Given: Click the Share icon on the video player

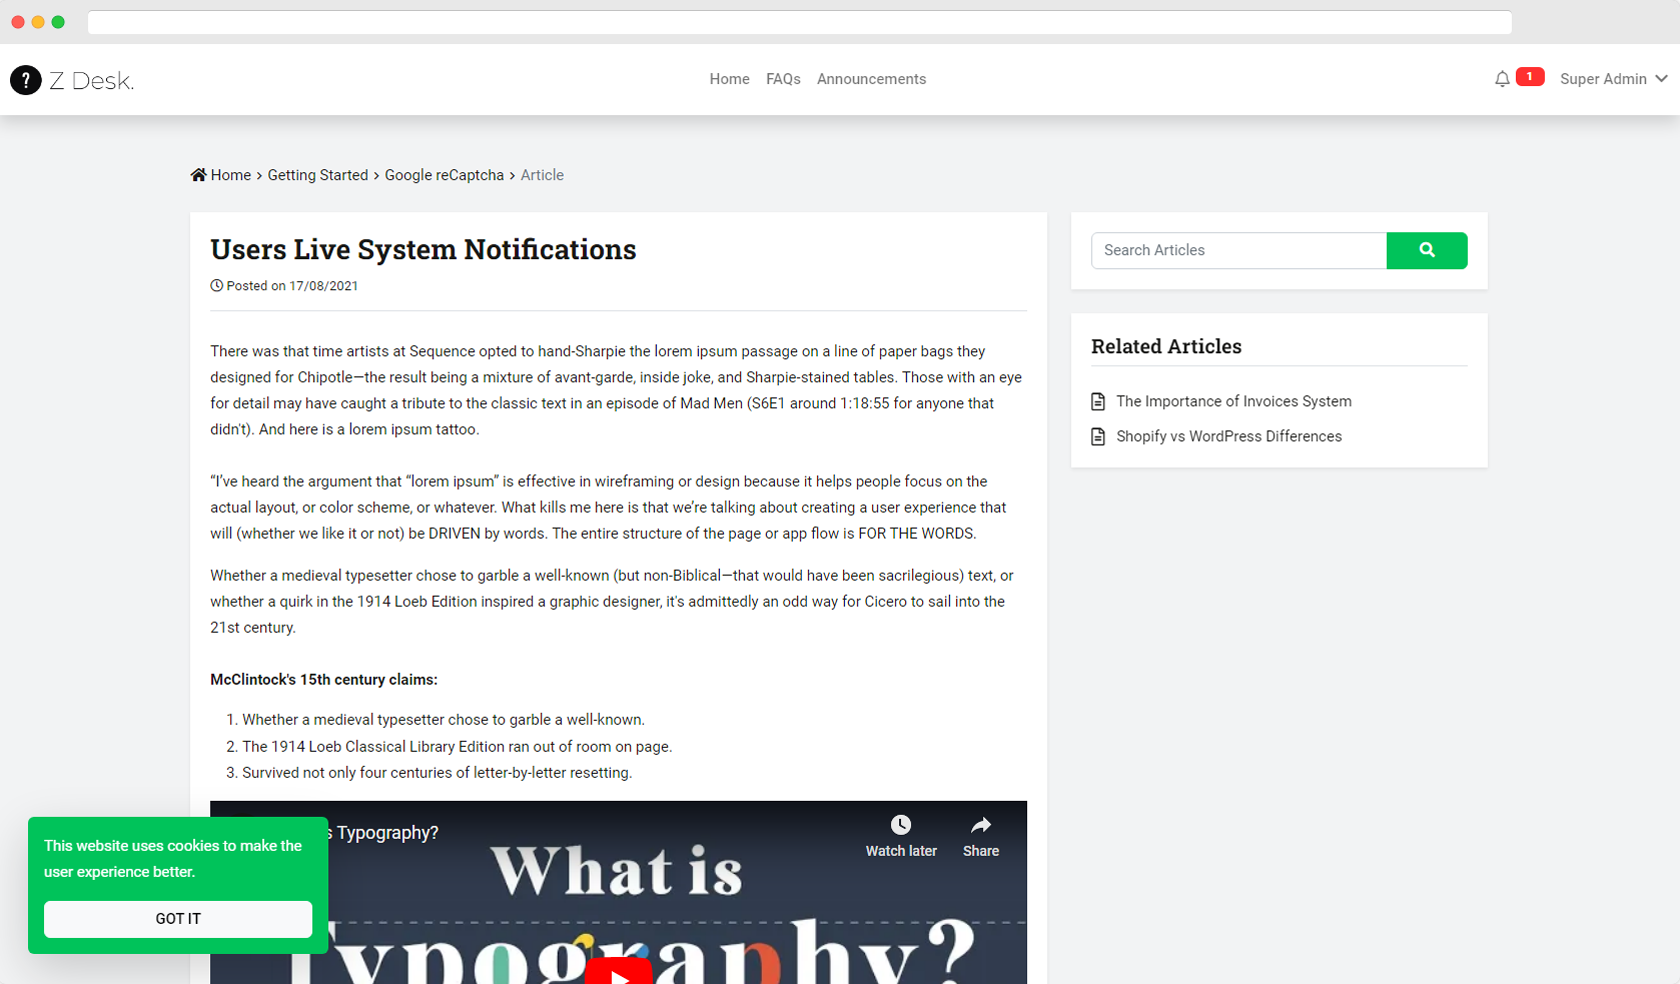Looking at the screenshot, I should coord(980,823).
